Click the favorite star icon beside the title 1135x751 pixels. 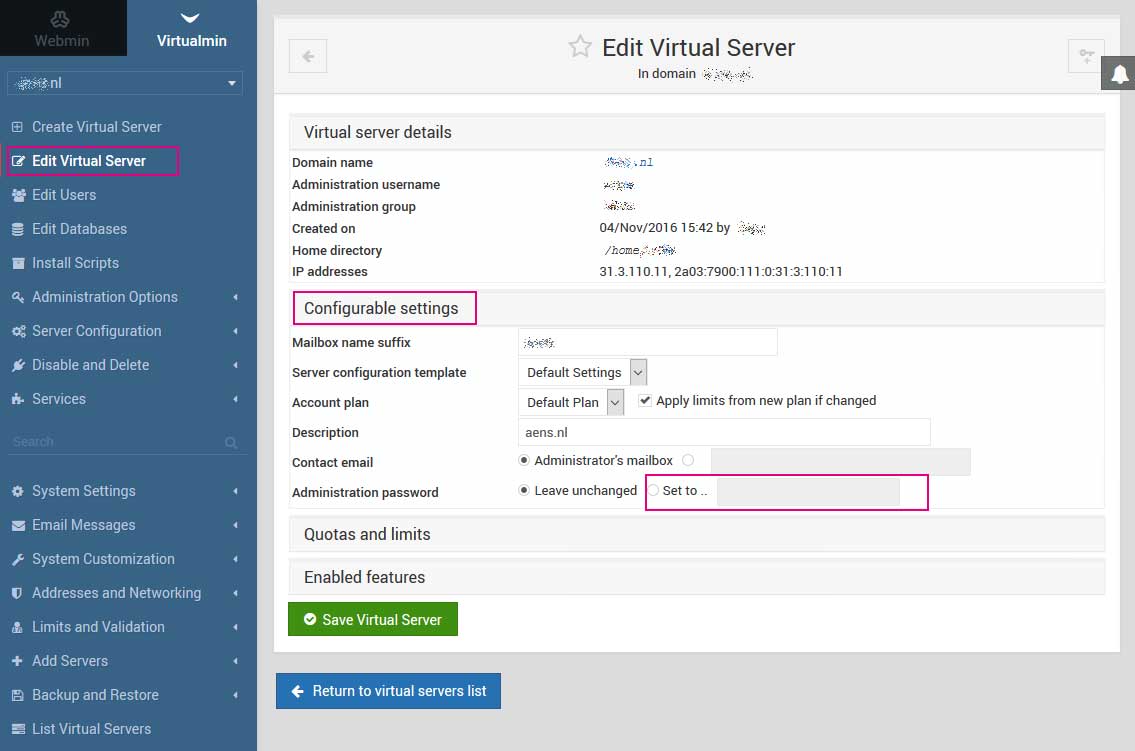coord(580,47)
